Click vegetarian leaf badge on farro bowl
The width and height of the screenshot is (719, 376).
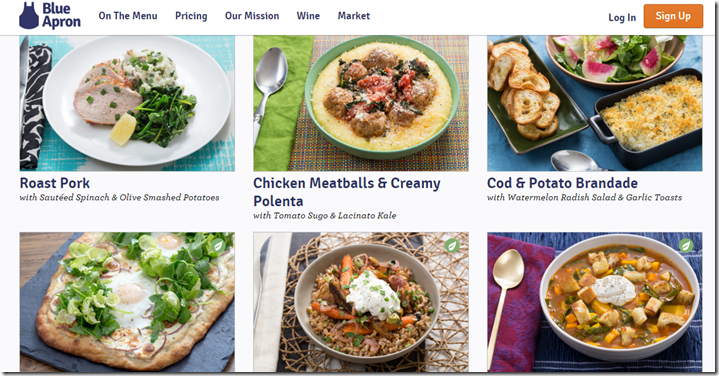(452, 246)
